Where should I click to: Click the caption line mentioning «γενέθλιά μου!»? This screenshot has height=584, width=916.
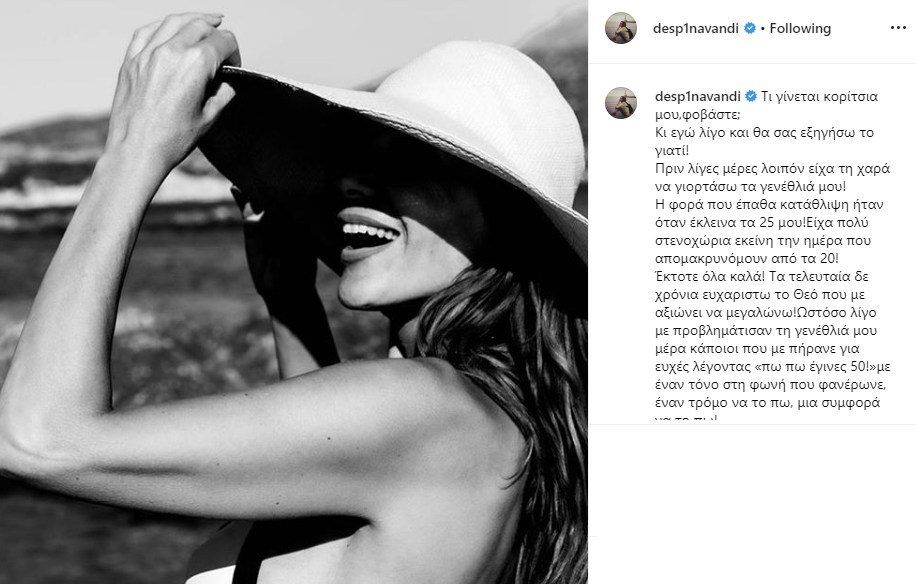tap(751, 186)
